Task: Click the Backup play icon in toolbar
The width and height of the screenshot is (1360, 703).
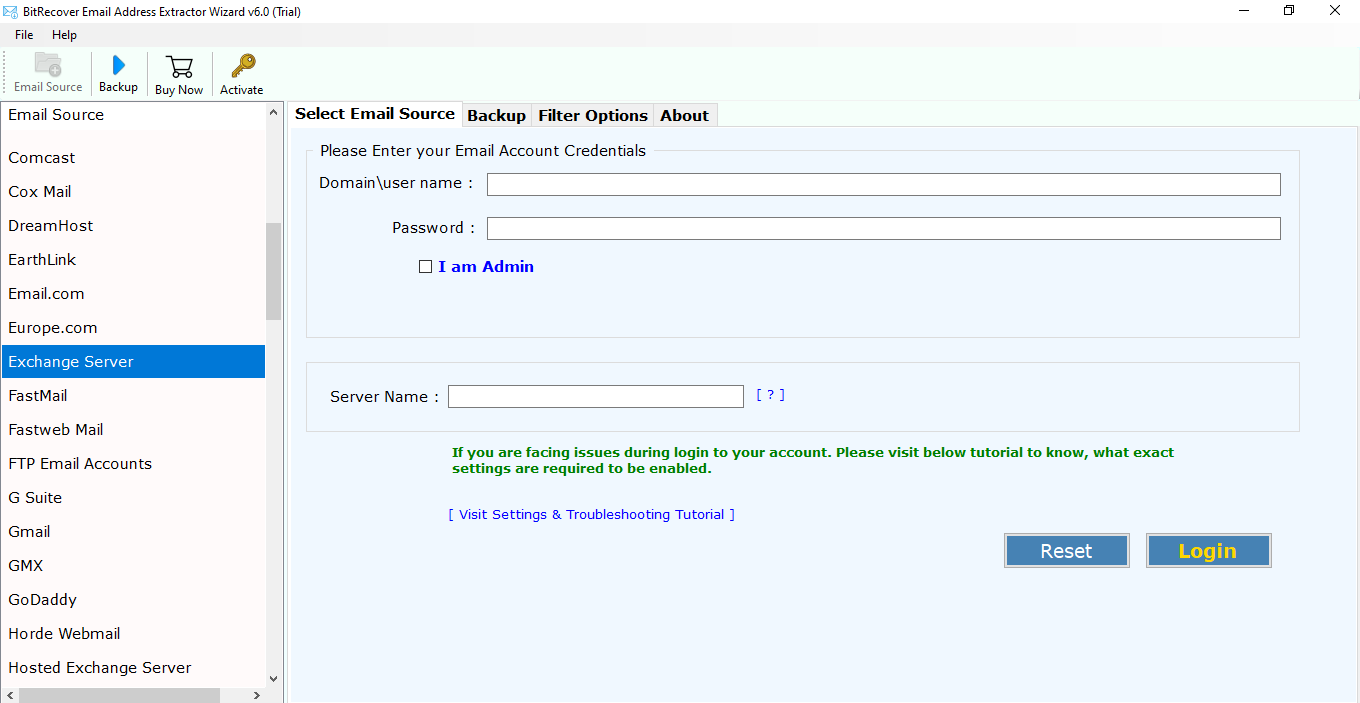Action: tap(118, 66)
